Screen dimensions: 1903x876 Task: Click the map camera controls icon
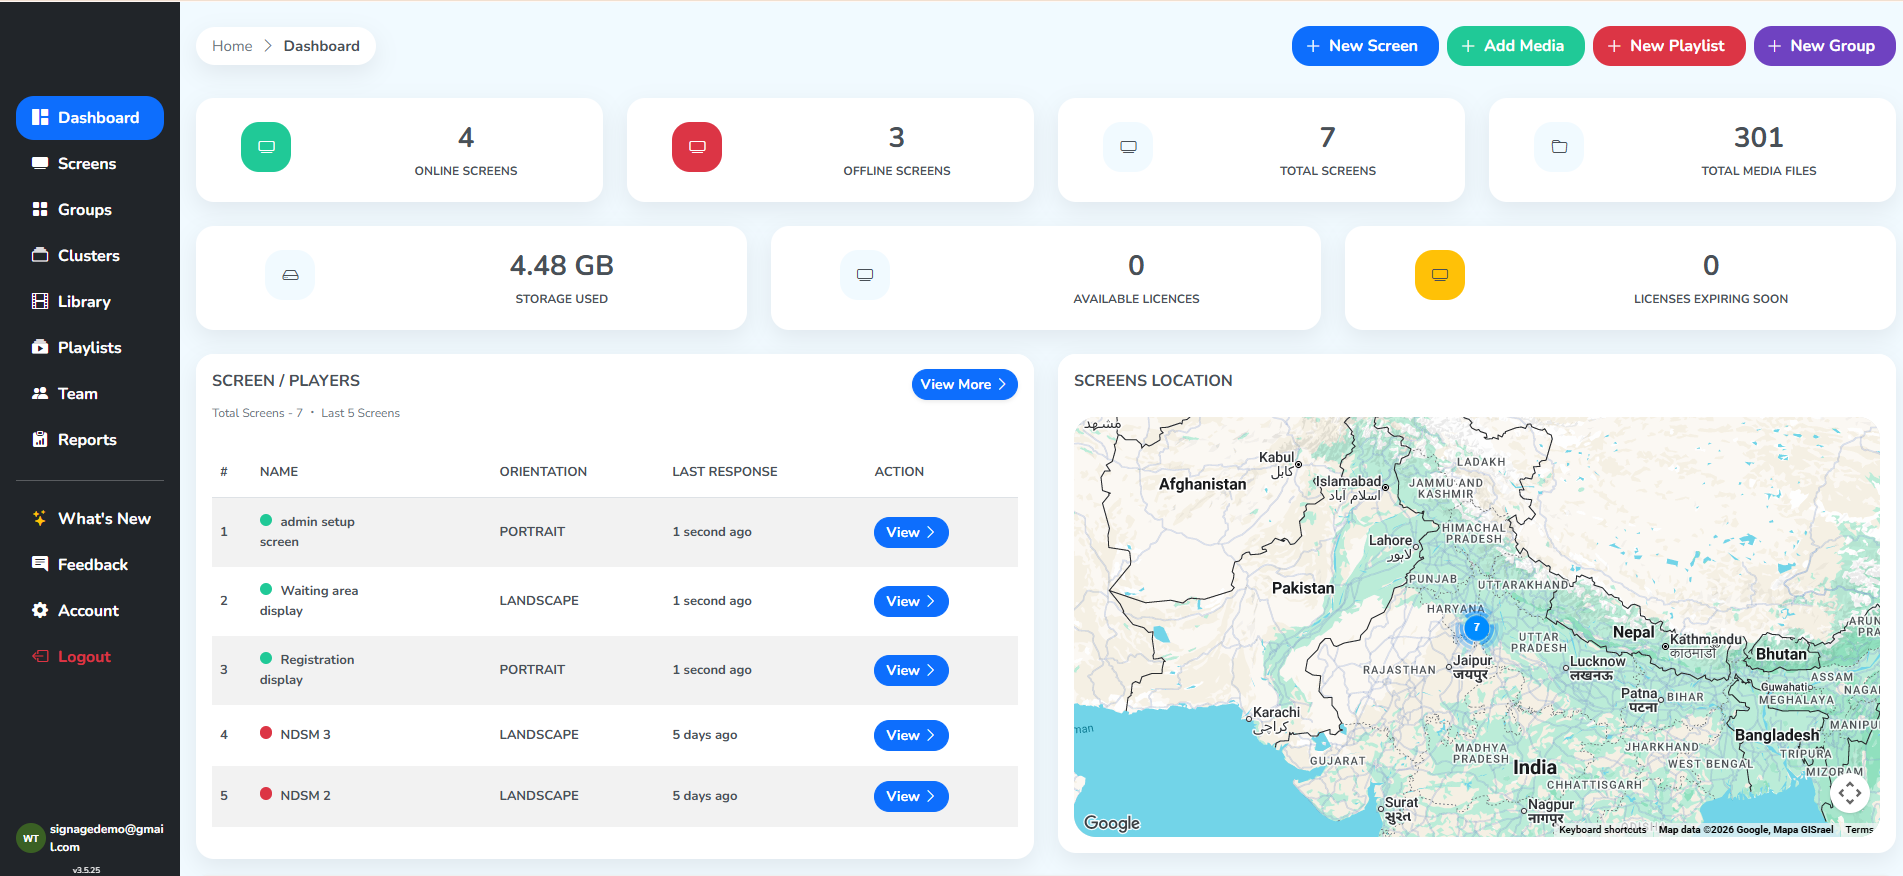(1850, 793)
